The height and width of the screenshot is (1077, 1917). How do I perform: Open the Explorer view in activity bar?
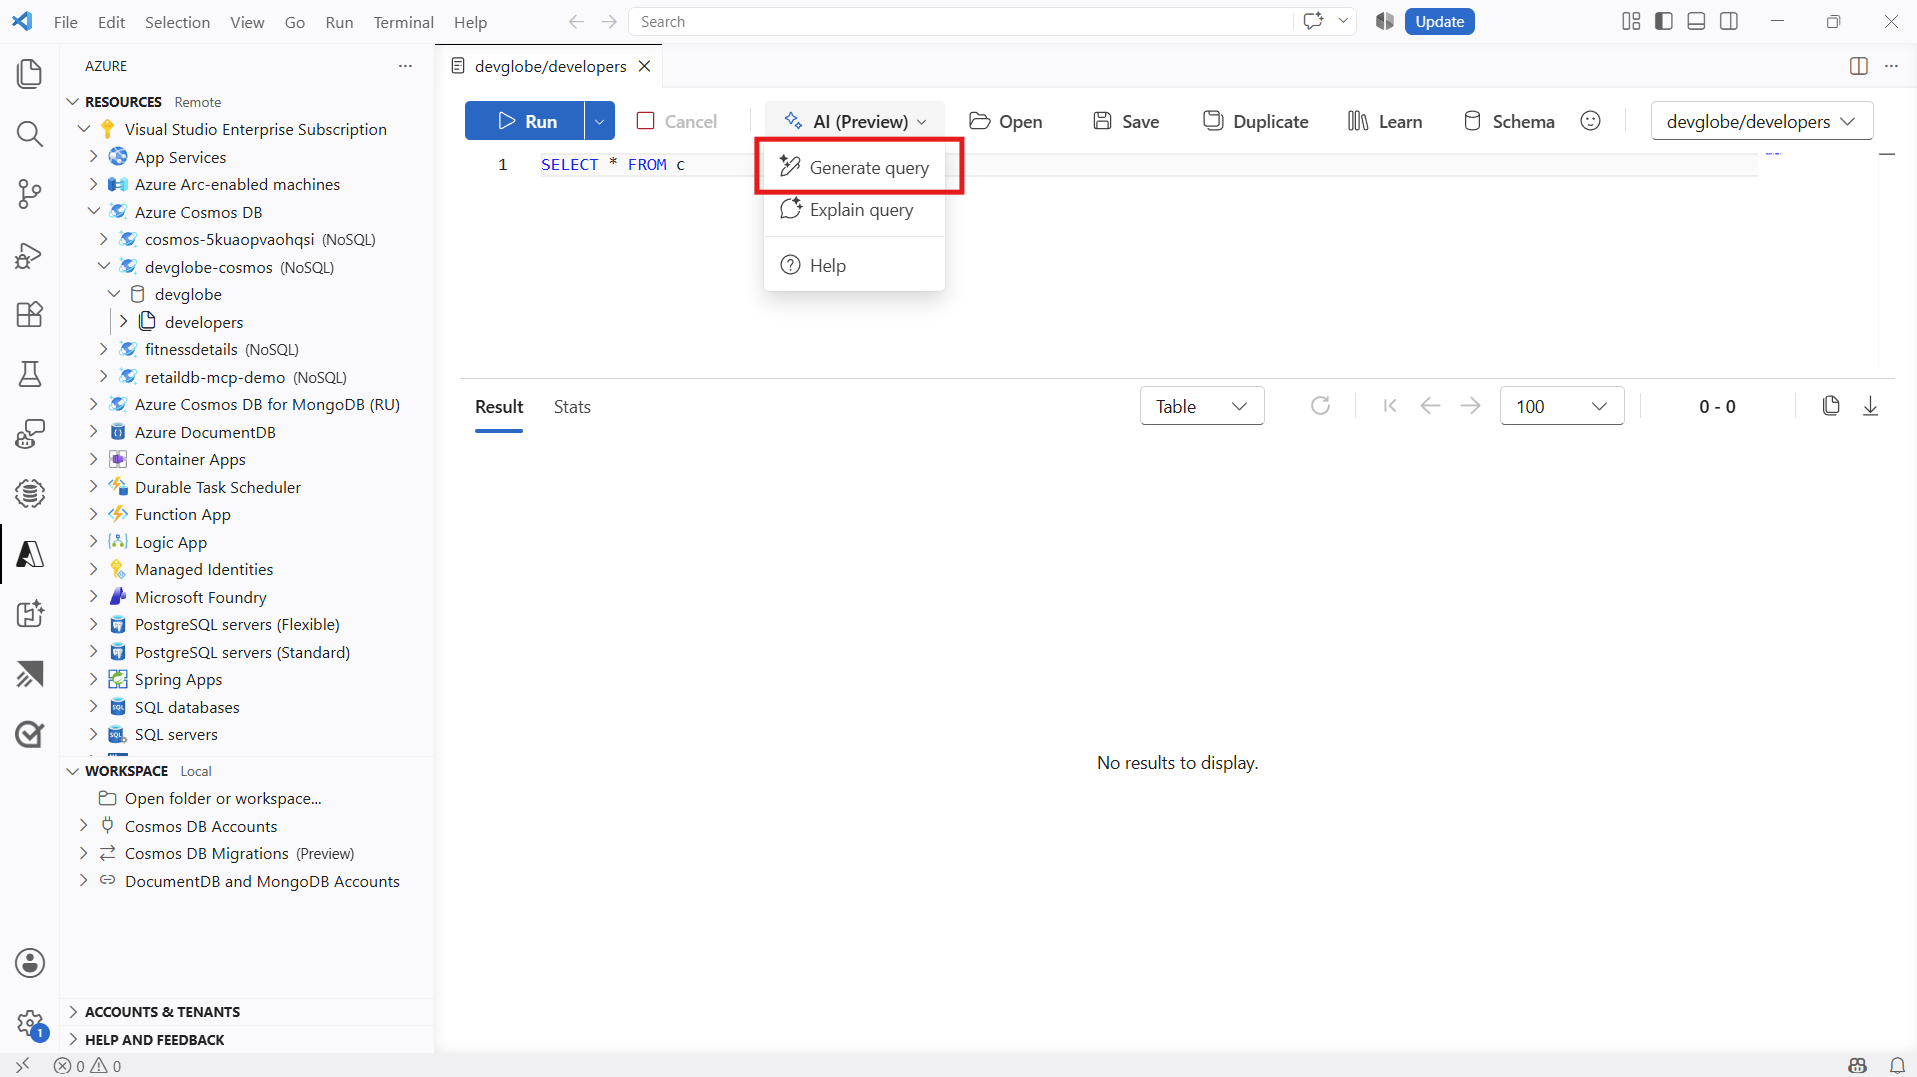click(30, 73)
